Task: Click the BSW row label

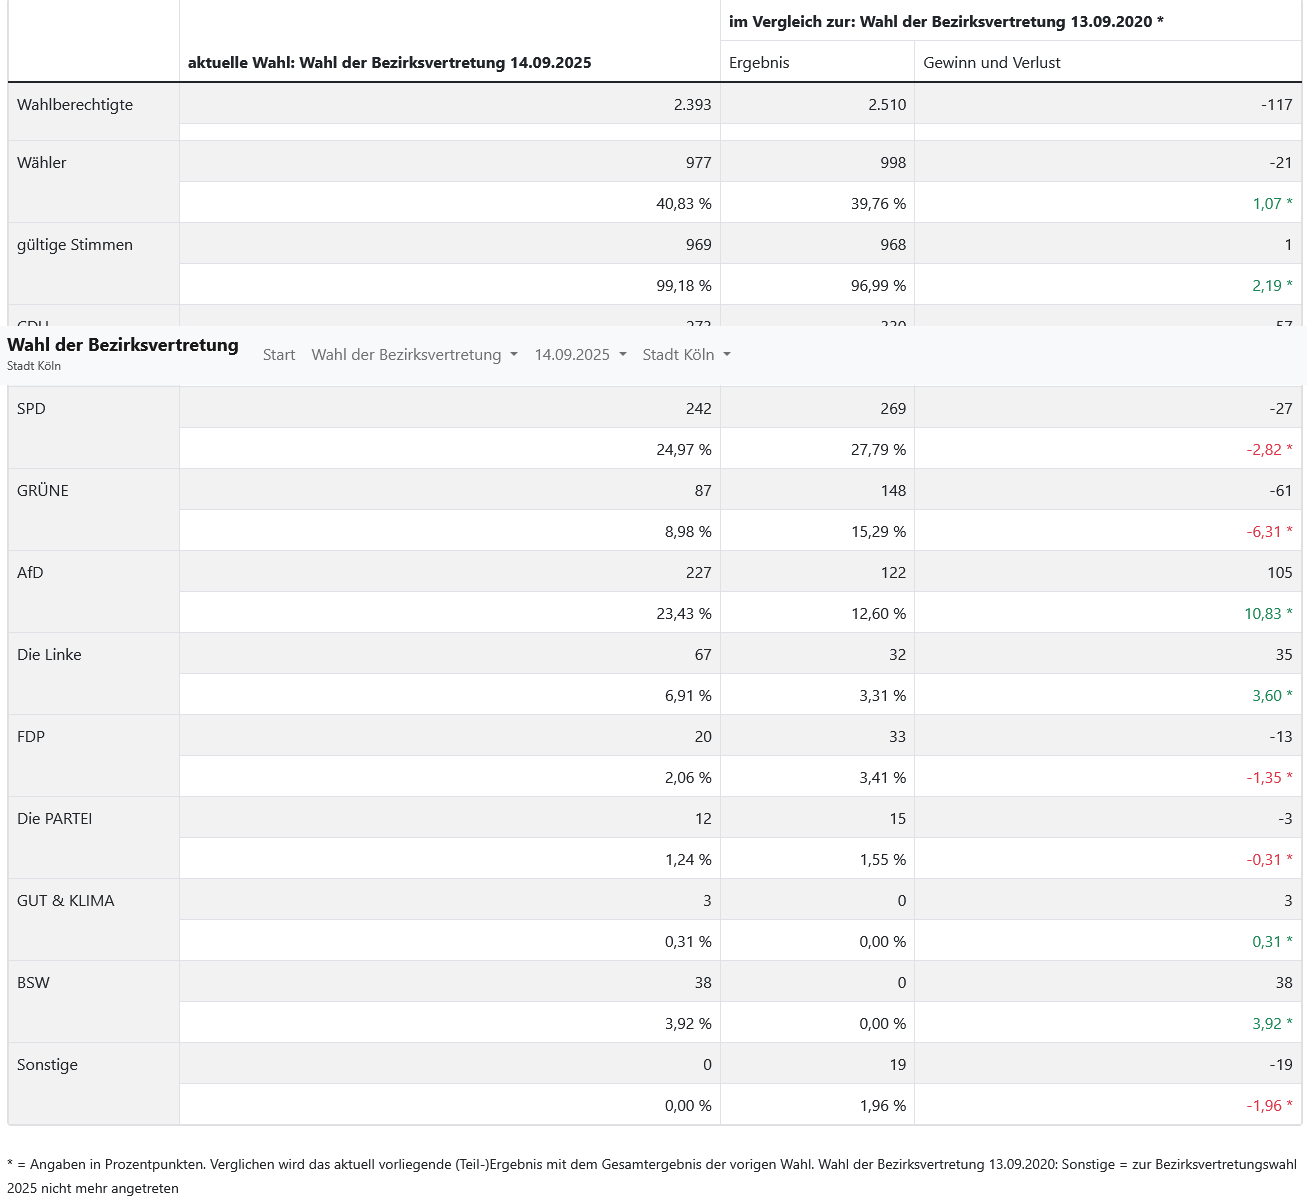Action: tap(33, 983)
